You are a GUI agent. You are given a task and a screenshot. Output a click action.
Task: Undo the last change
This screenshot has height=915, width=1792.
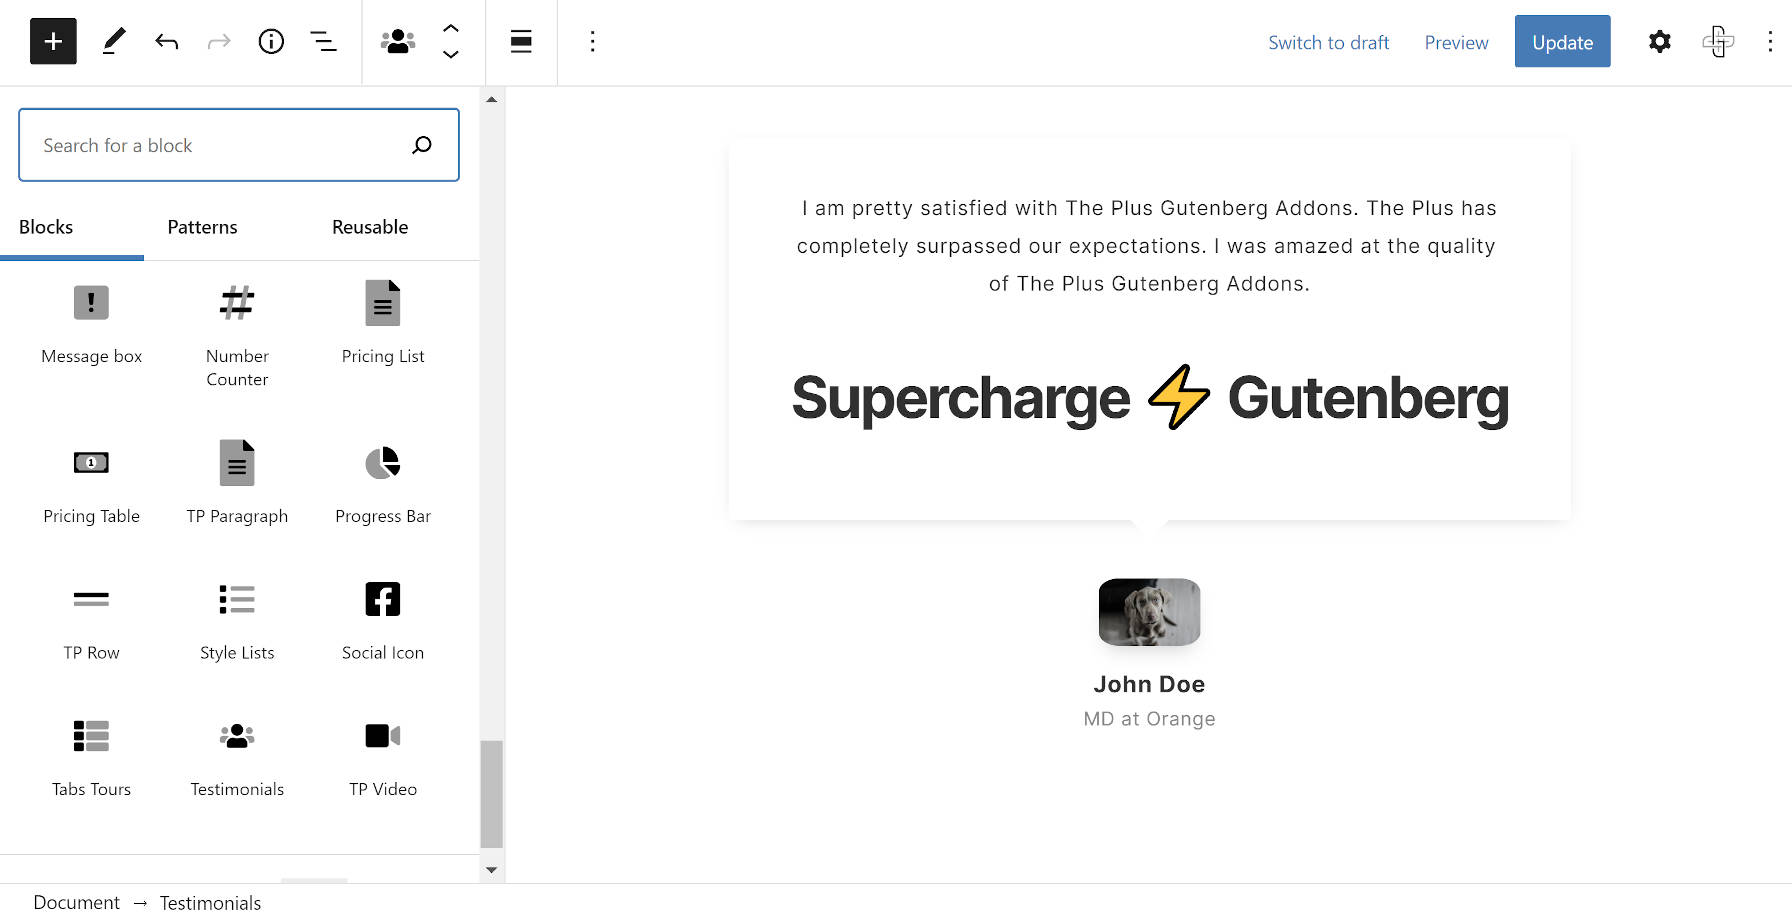point(167,41)
